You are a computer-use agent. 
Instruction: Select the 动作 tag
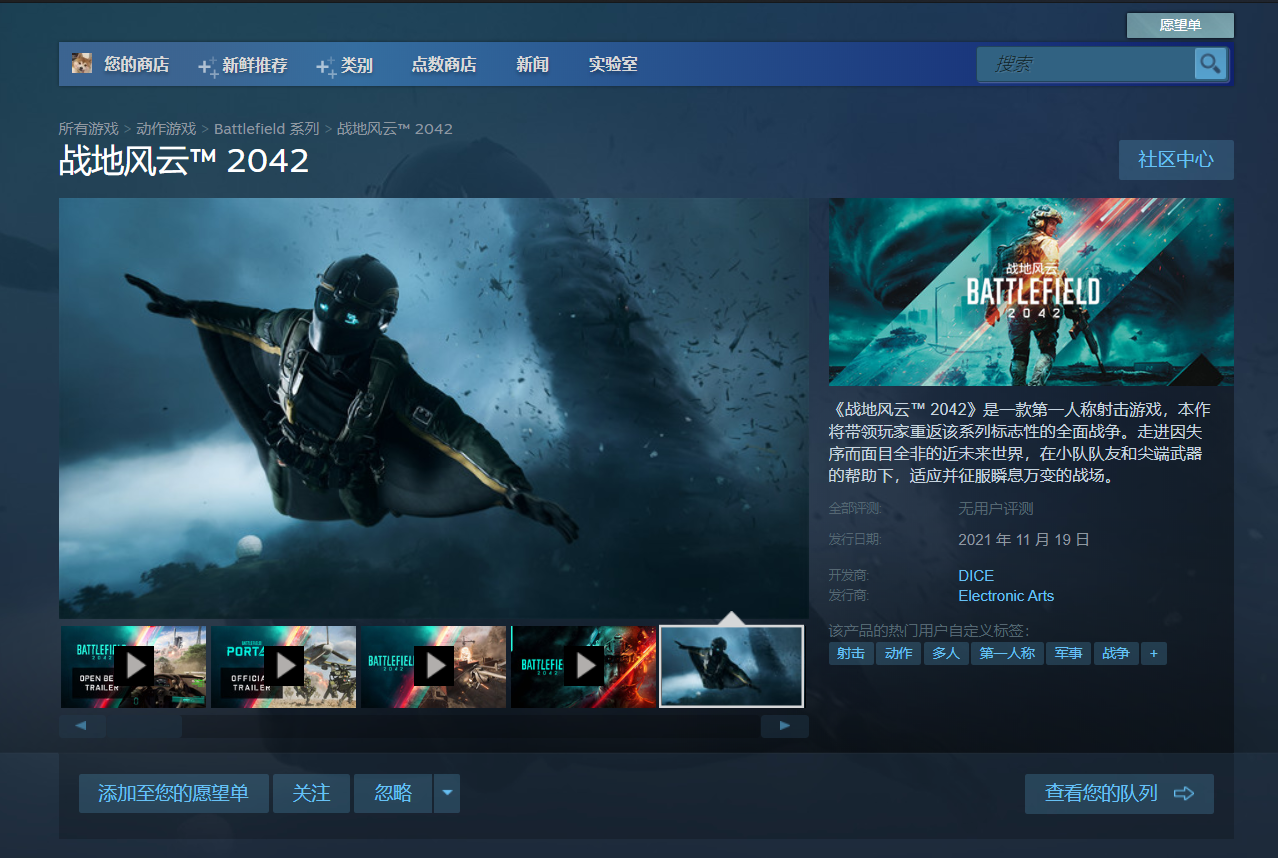(899, 654)
